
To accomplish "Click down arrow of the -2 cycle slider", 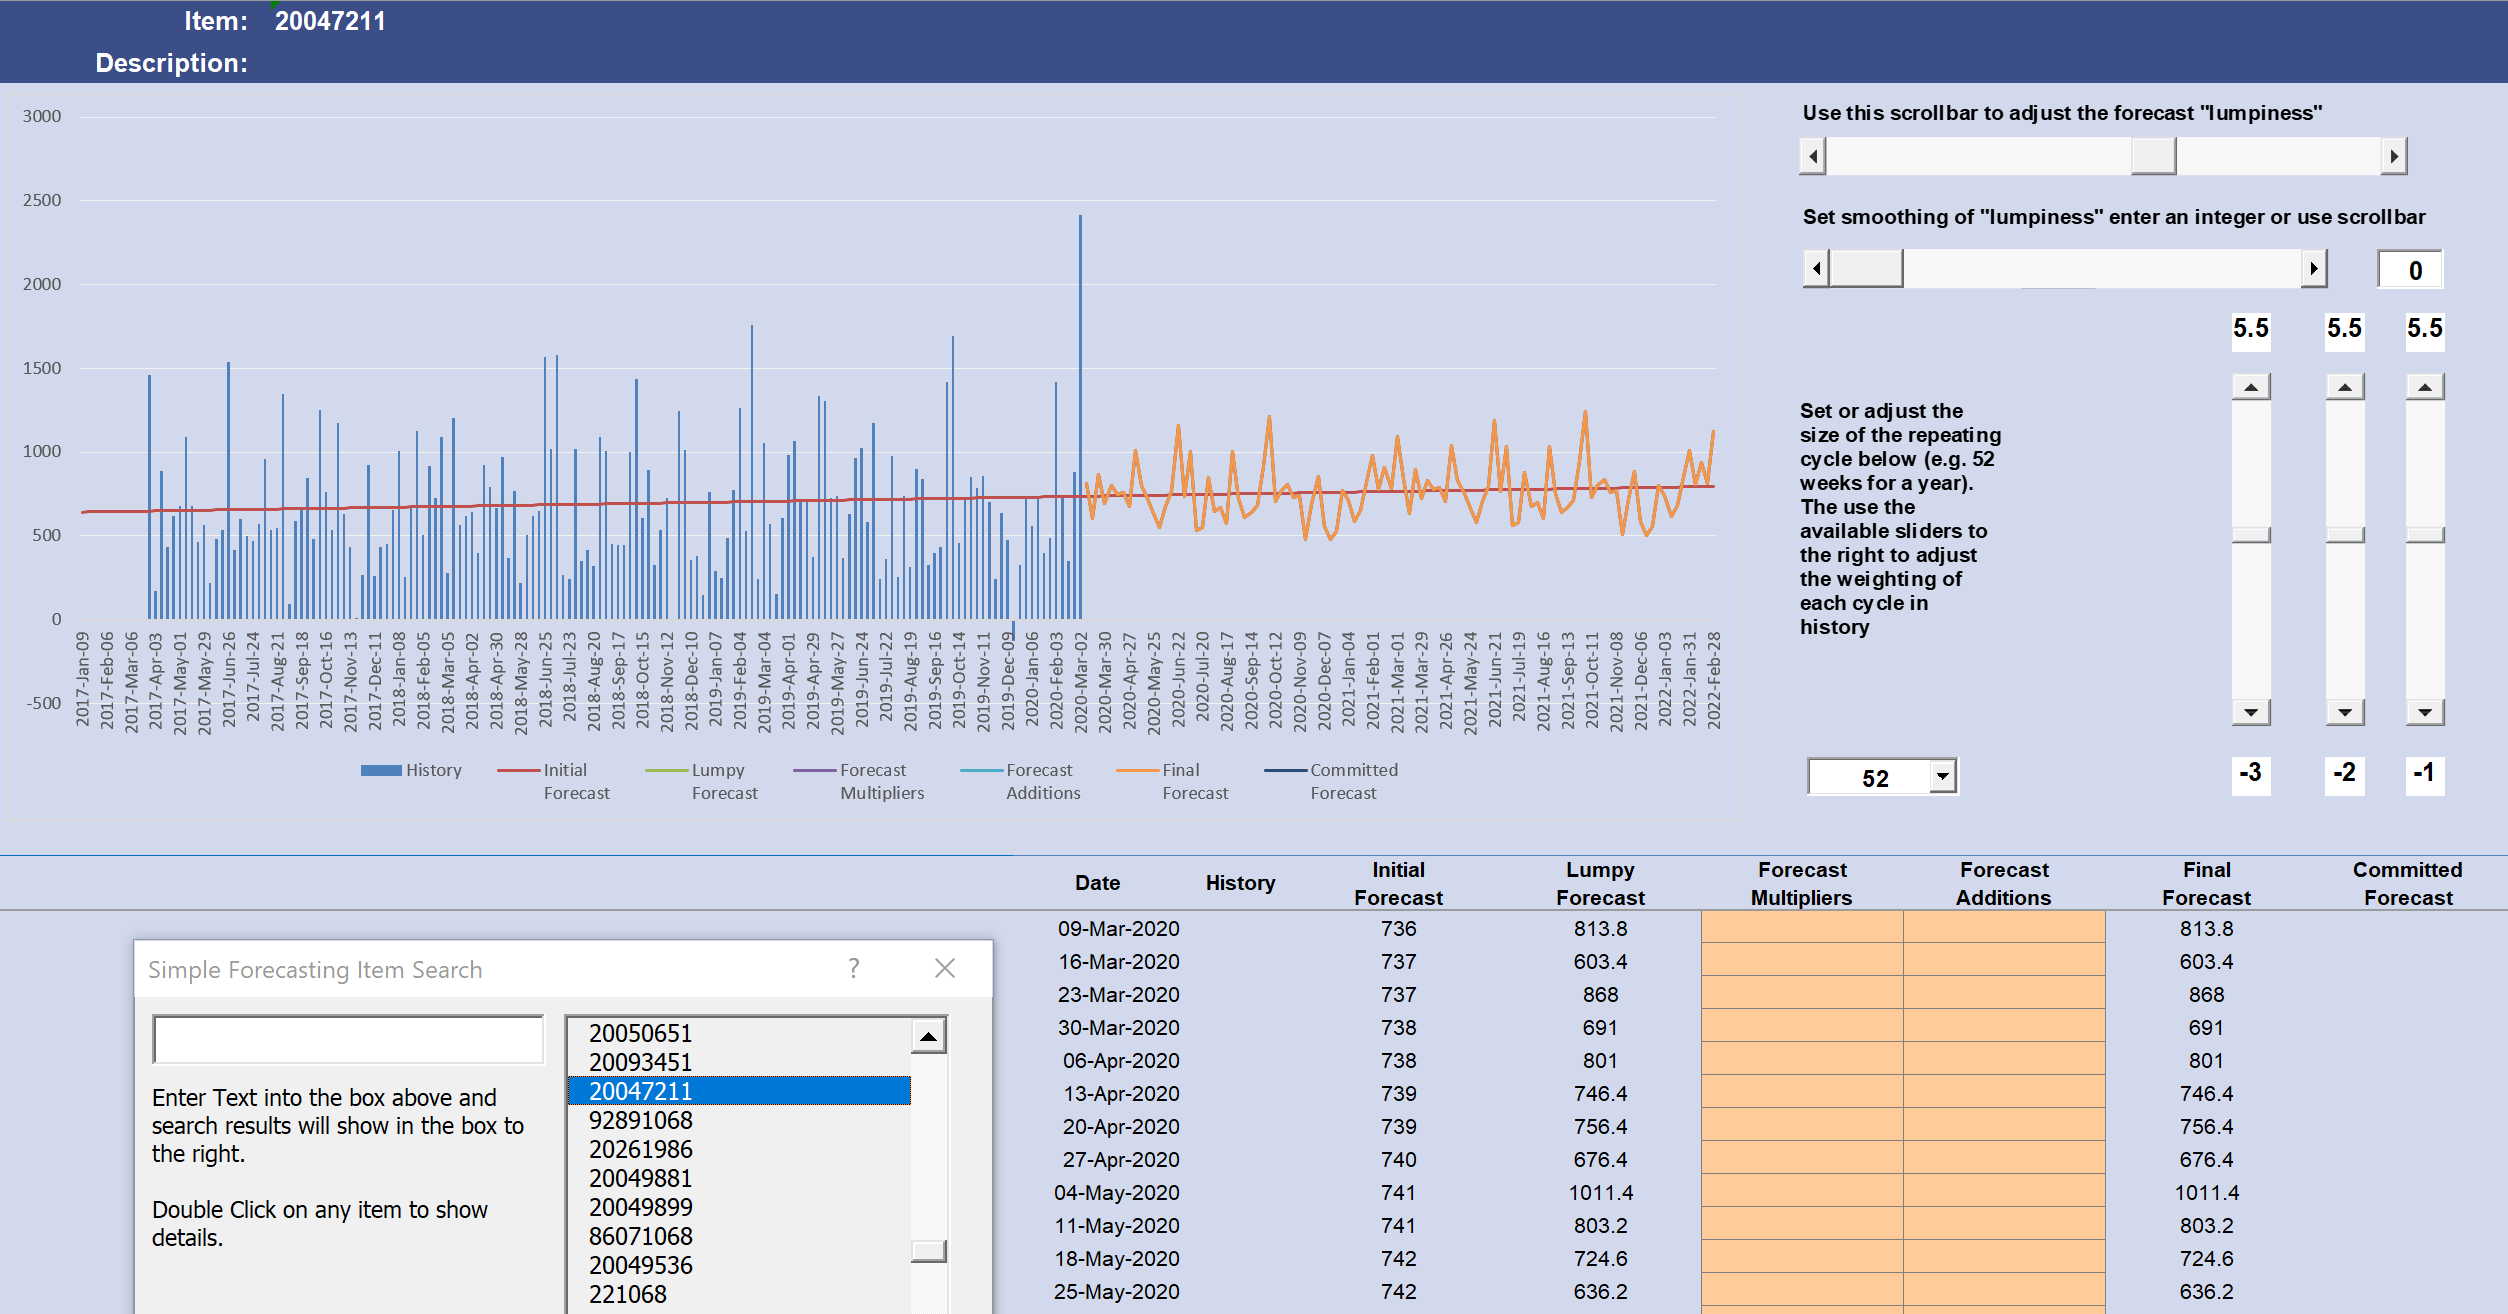I will pos(2344,712).
